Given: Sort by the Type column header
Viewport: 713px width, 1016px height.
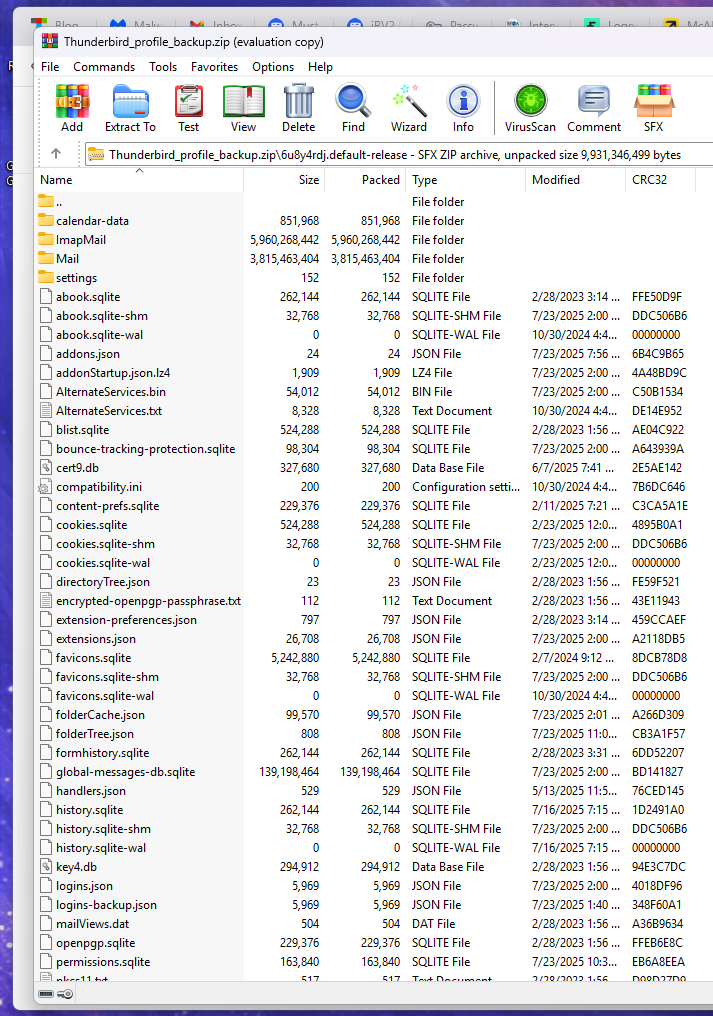Looking at the screenshot, I should tap(465, 179).
